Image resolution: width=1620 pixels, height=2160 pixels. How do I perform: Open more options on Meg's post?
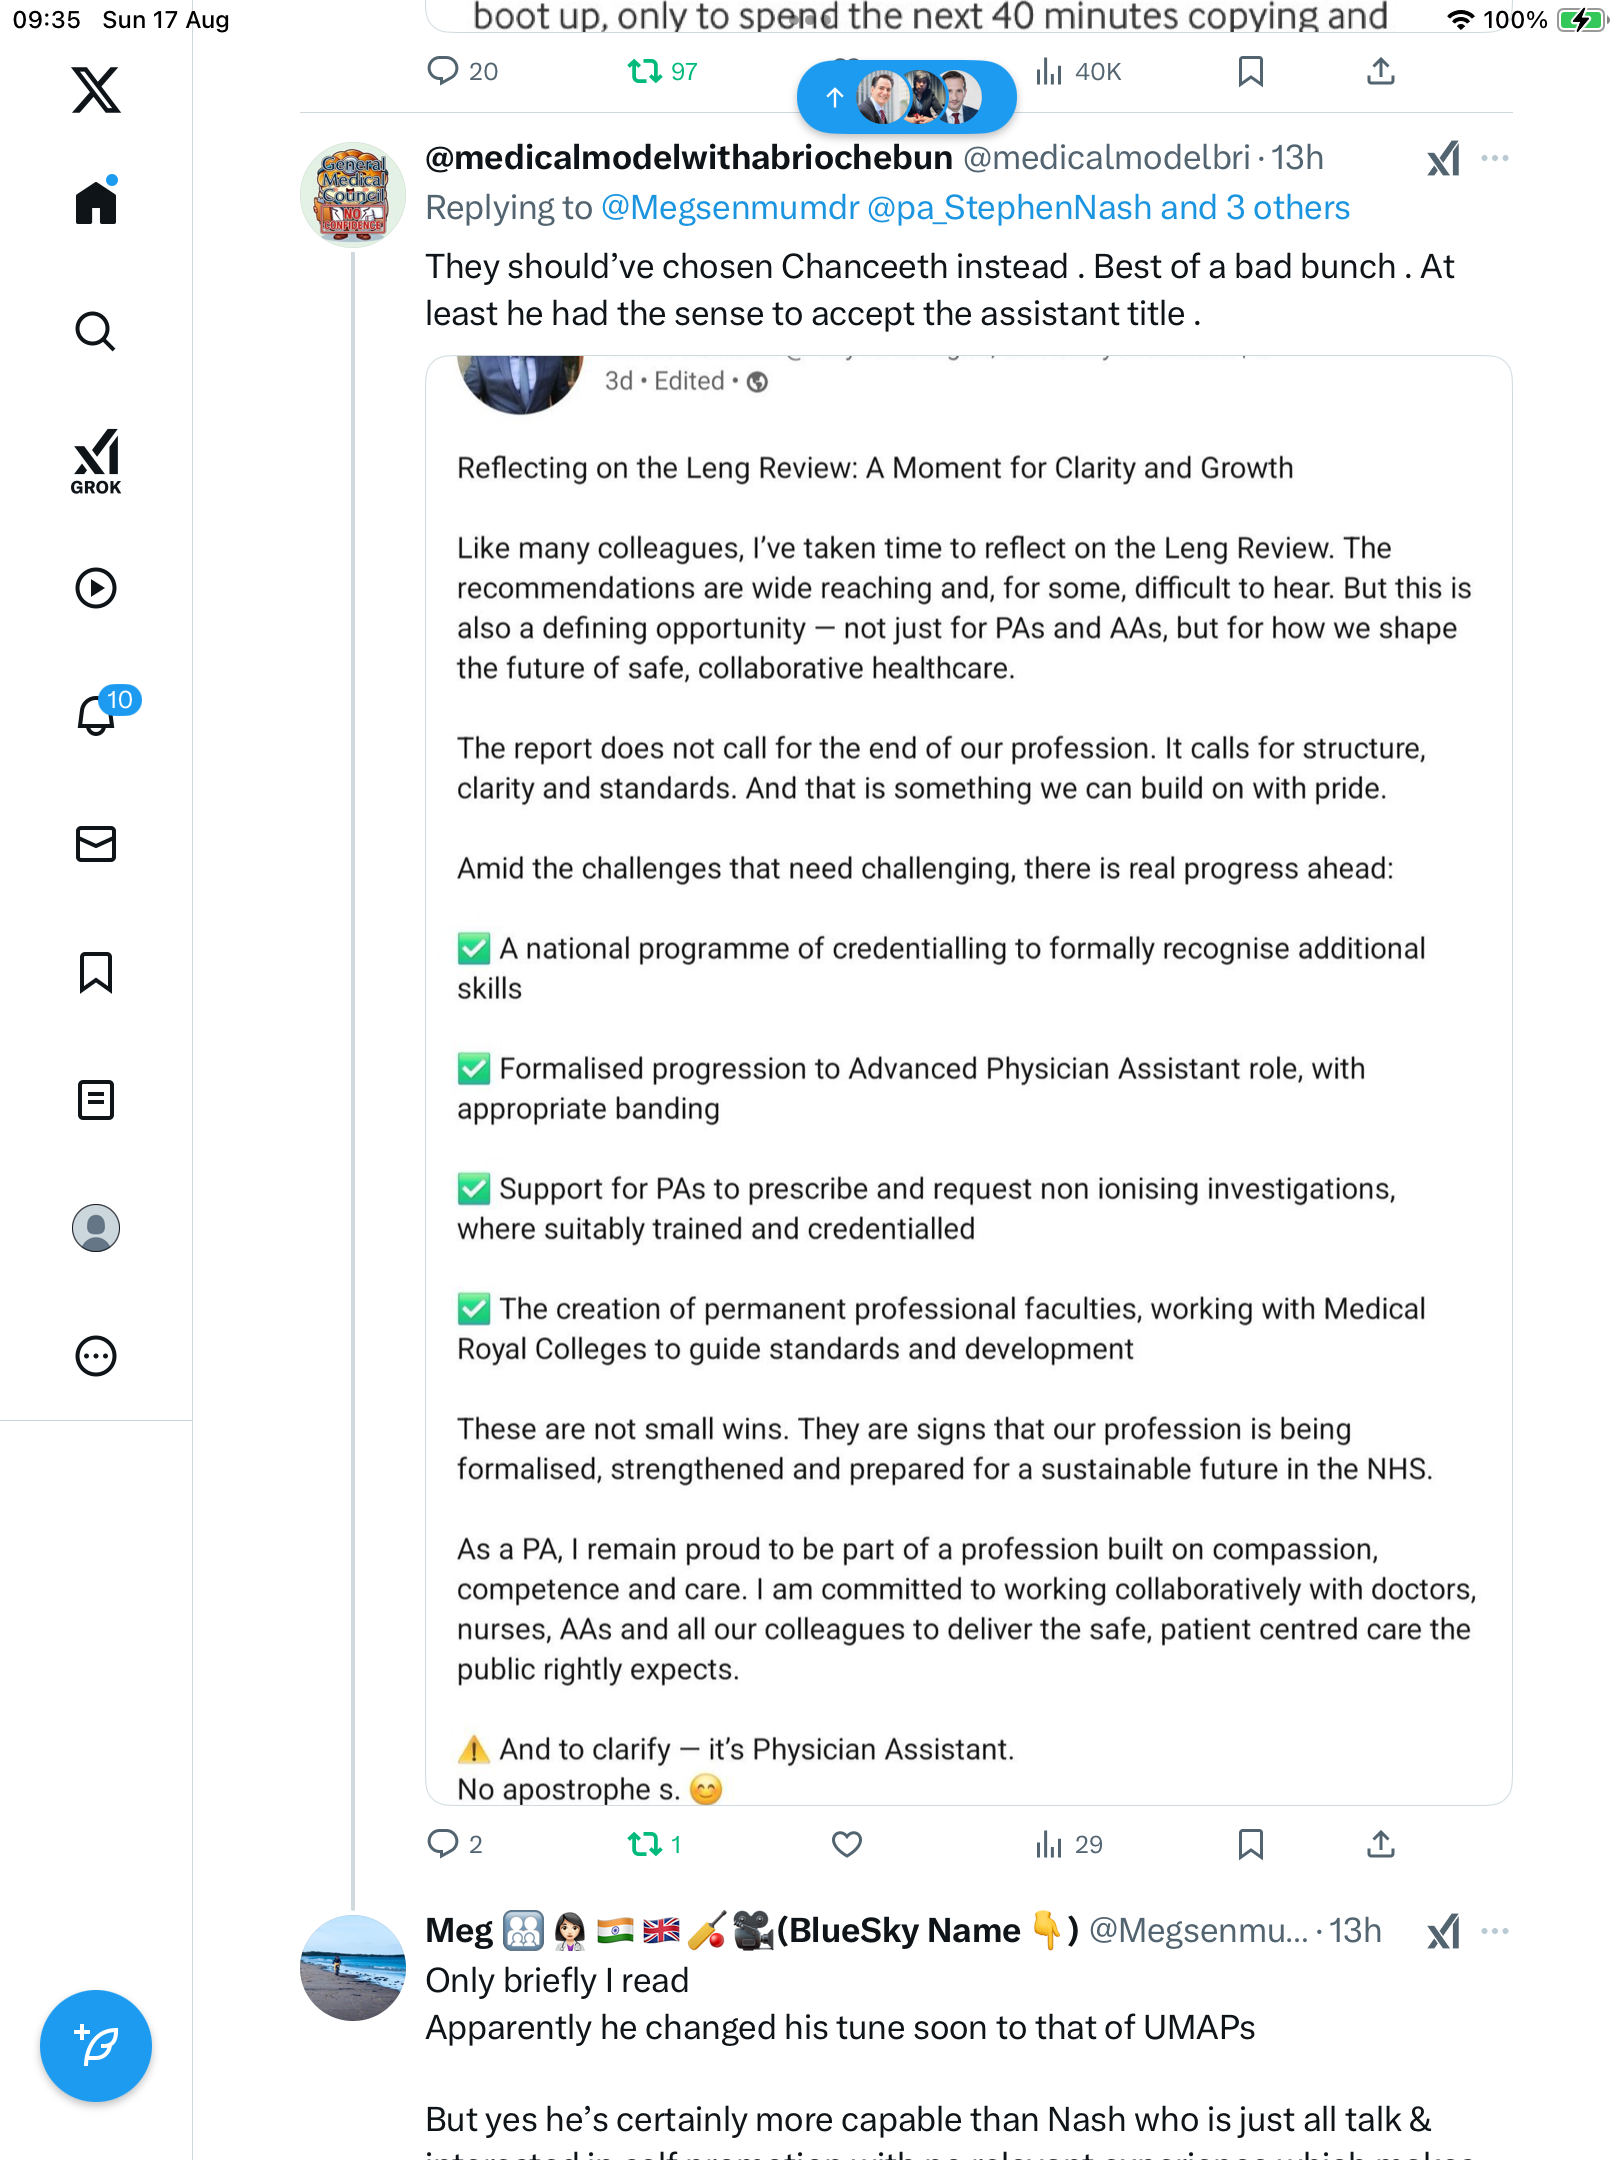pos(1495,1931)
